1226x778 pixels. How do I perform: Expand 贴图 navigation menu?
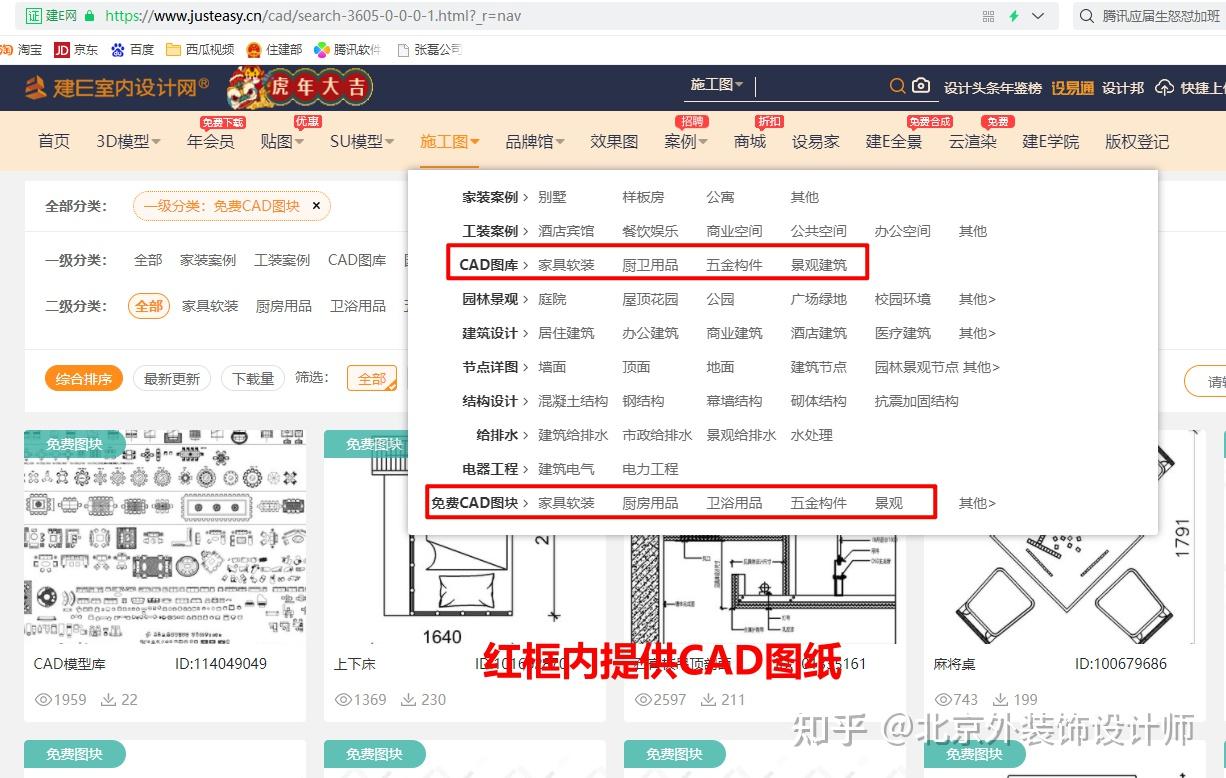tap(282, 142)
